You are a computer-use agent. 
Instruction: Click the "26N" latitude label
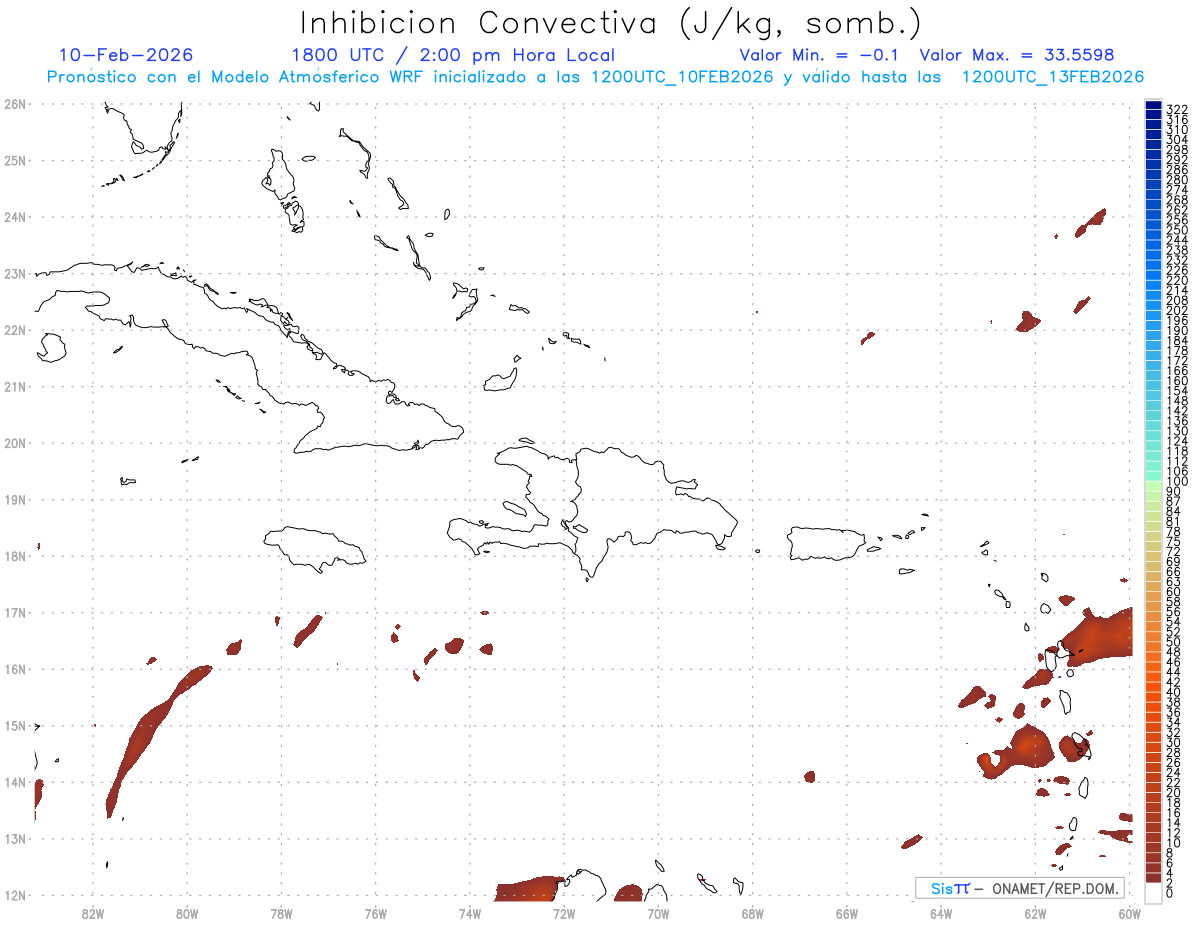click(14, 104)
